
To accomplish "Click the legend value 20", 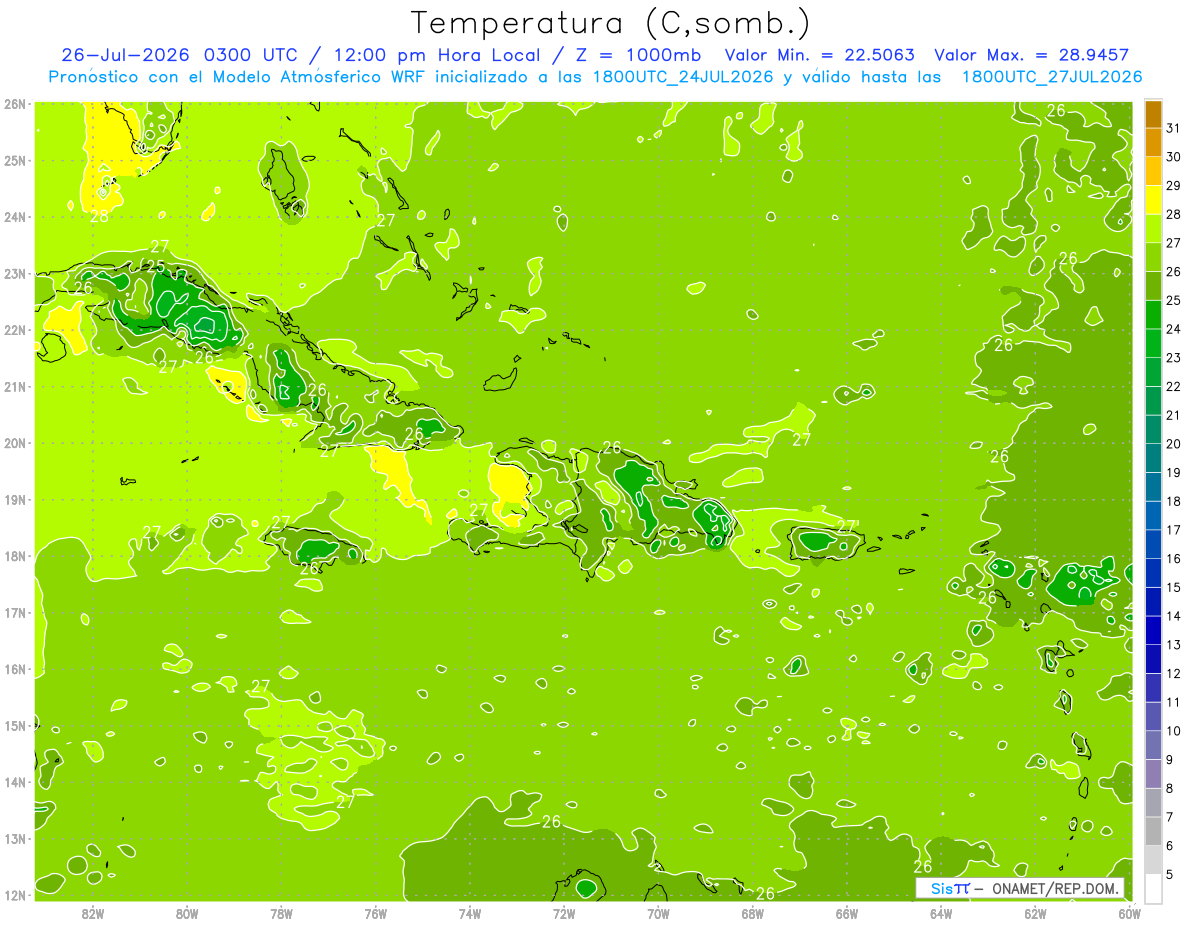I will tap(1173, 444).
